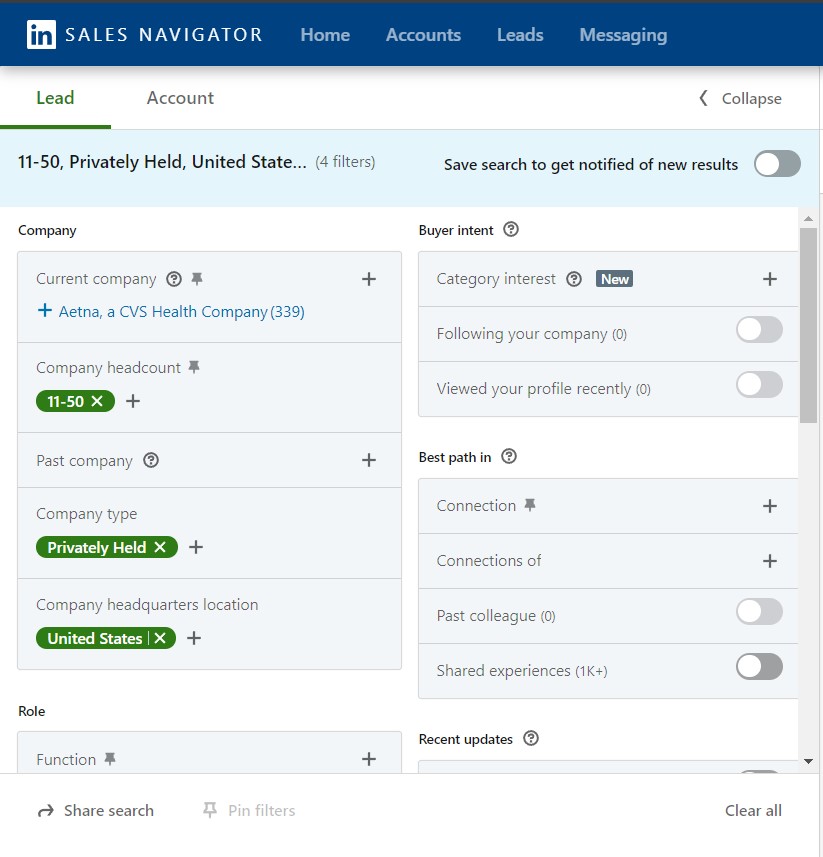Open help icon next to Best path in
This screenshot has height=857, width=823.
coord(509,456)
